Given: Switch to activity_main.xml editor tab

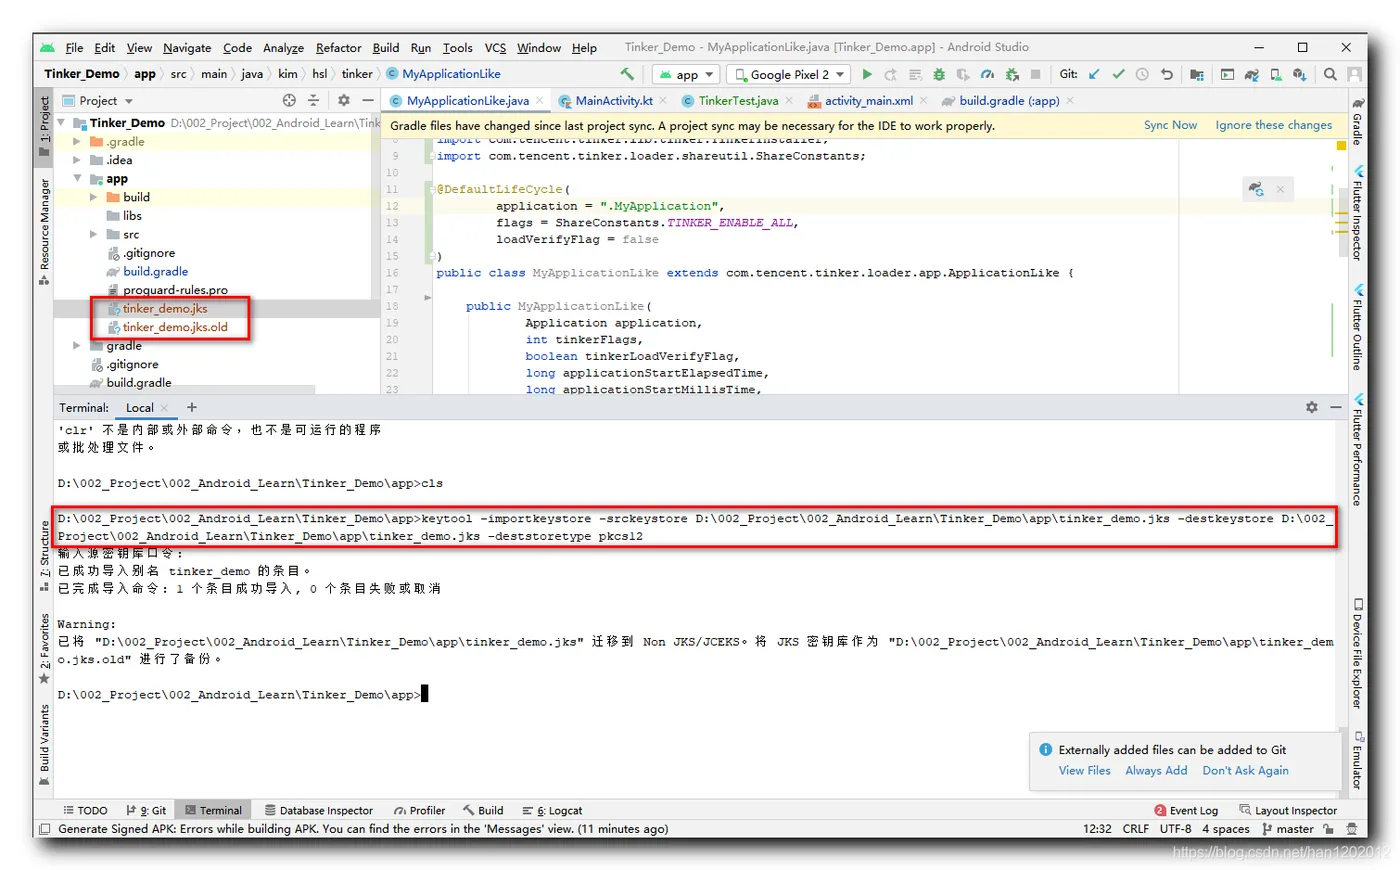Looking at the screenshot, I should 868,100.
